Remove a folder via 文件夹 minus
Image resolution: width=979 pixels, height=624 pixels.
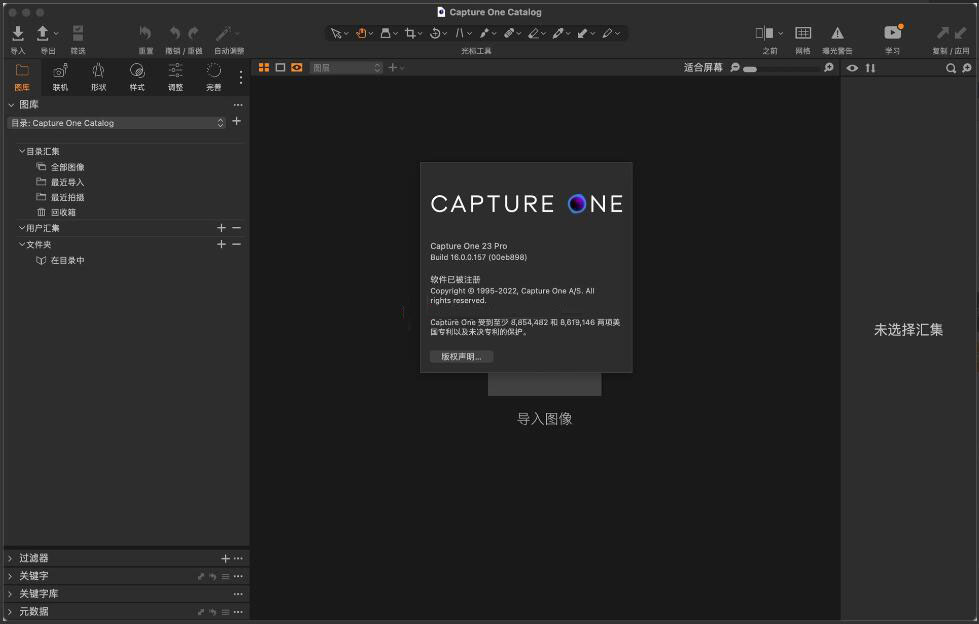(237, 244)
